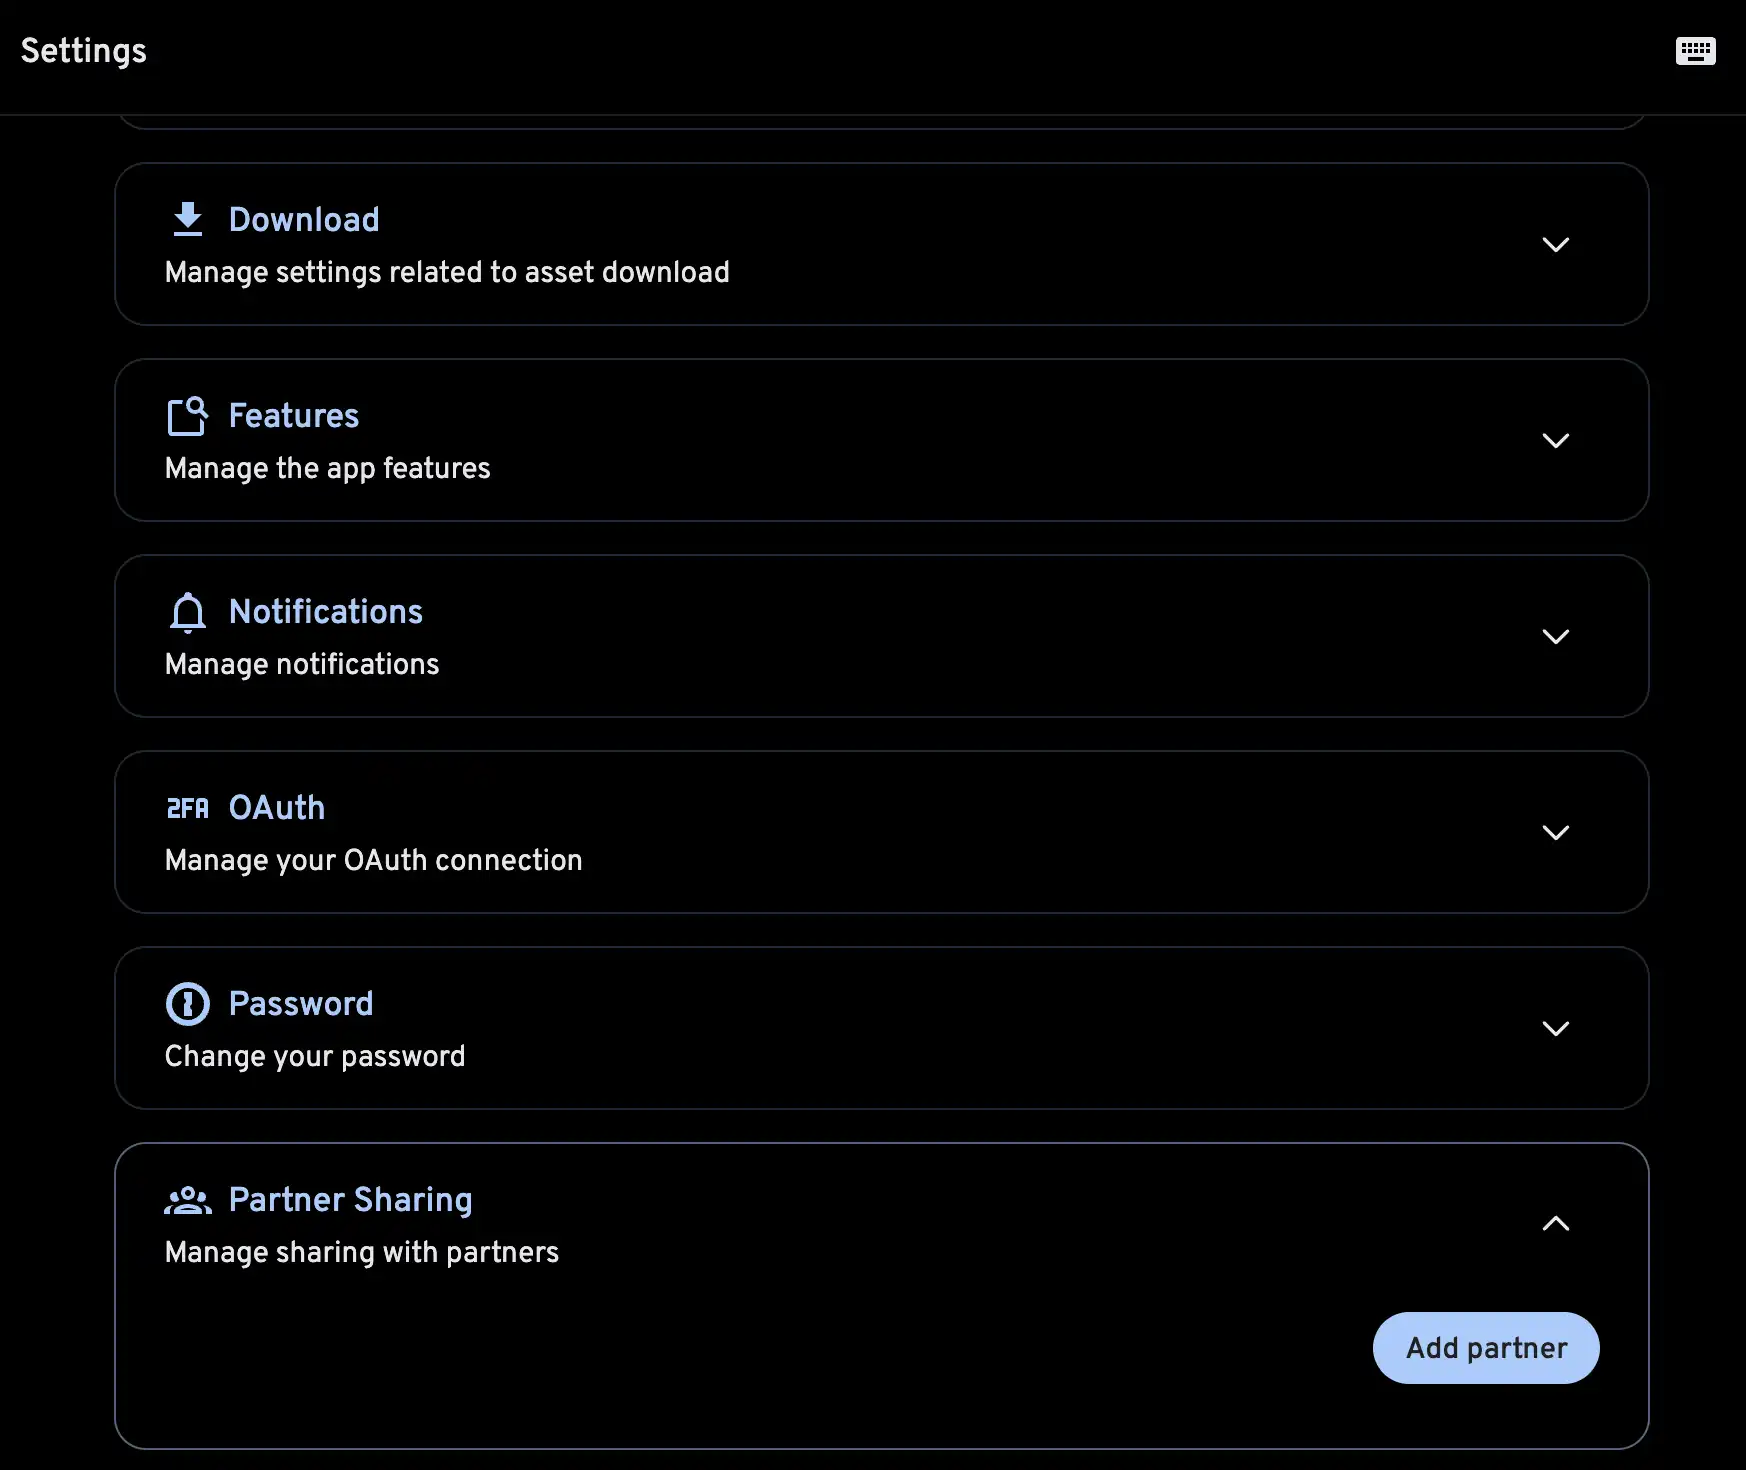Image resolution: width=1746 pixels, height=1470 pixels.
Task: Click Manage sharing with partners text
Action: coord(361,1252)
